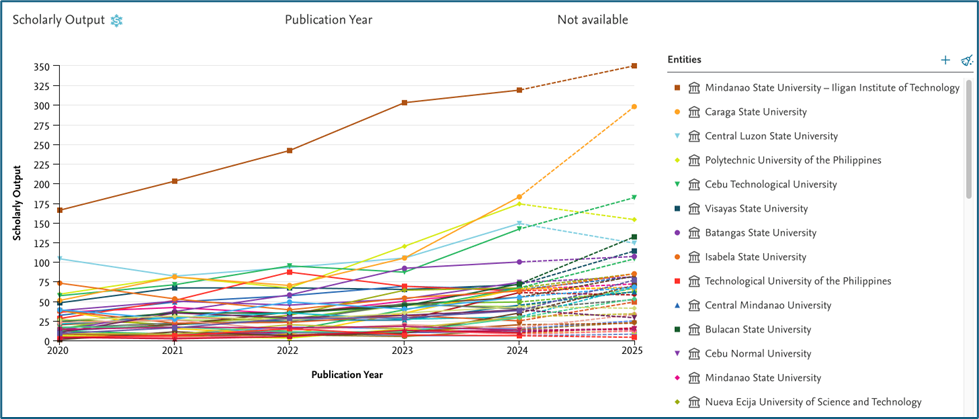Select Nueva Ecija University of Science and Technology
Screen dimensions: 979x419
pos(813,402)
